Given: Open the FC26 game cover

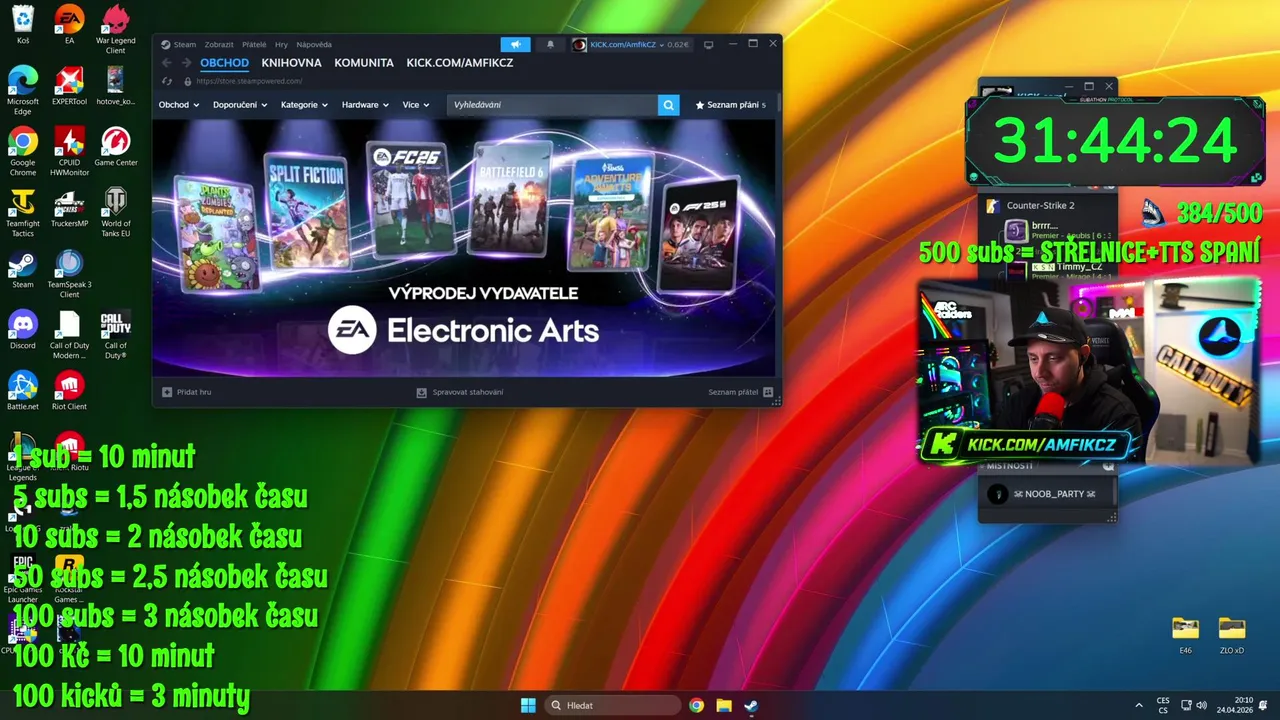Looking at the screenshot, I should tap(408, 199).
